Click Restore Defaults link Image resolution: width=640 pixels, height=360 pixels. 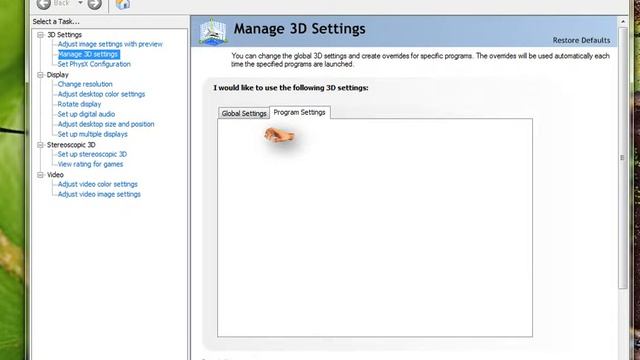581,40
